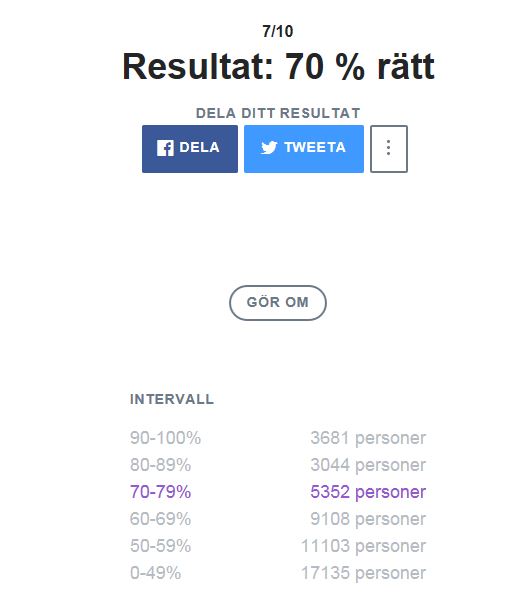Screen dimensions: 524x603
Task: Select the 80-89% interval row
Action: (x=278, y=465)
